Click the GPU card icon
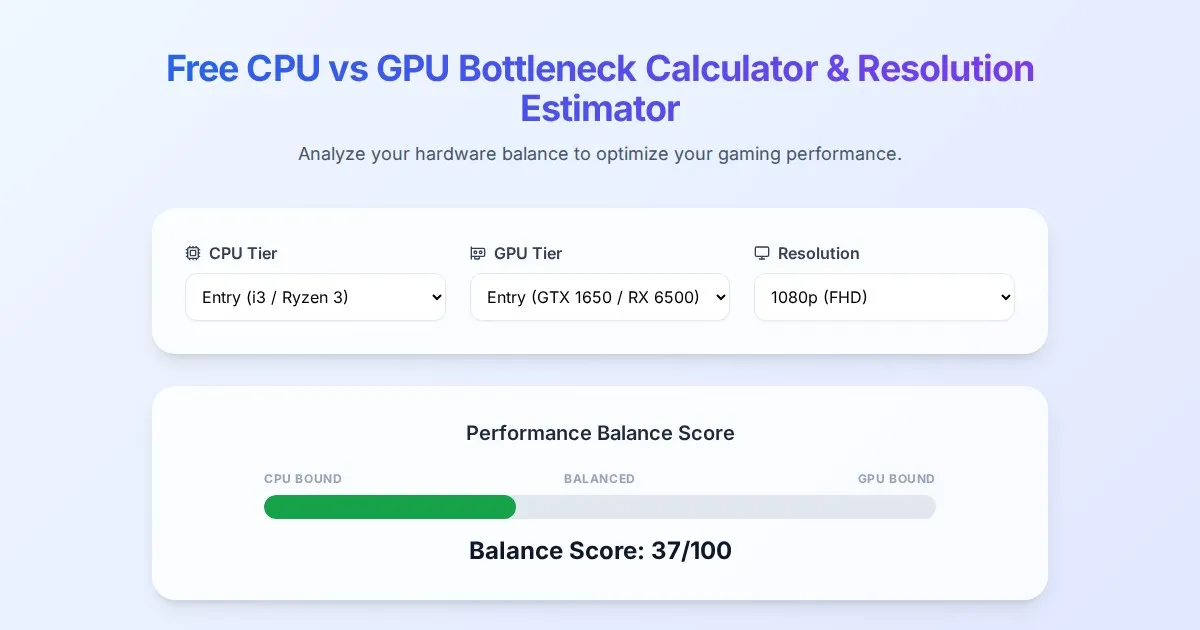This screenshot has width=1200, height=630. (478, 253)
